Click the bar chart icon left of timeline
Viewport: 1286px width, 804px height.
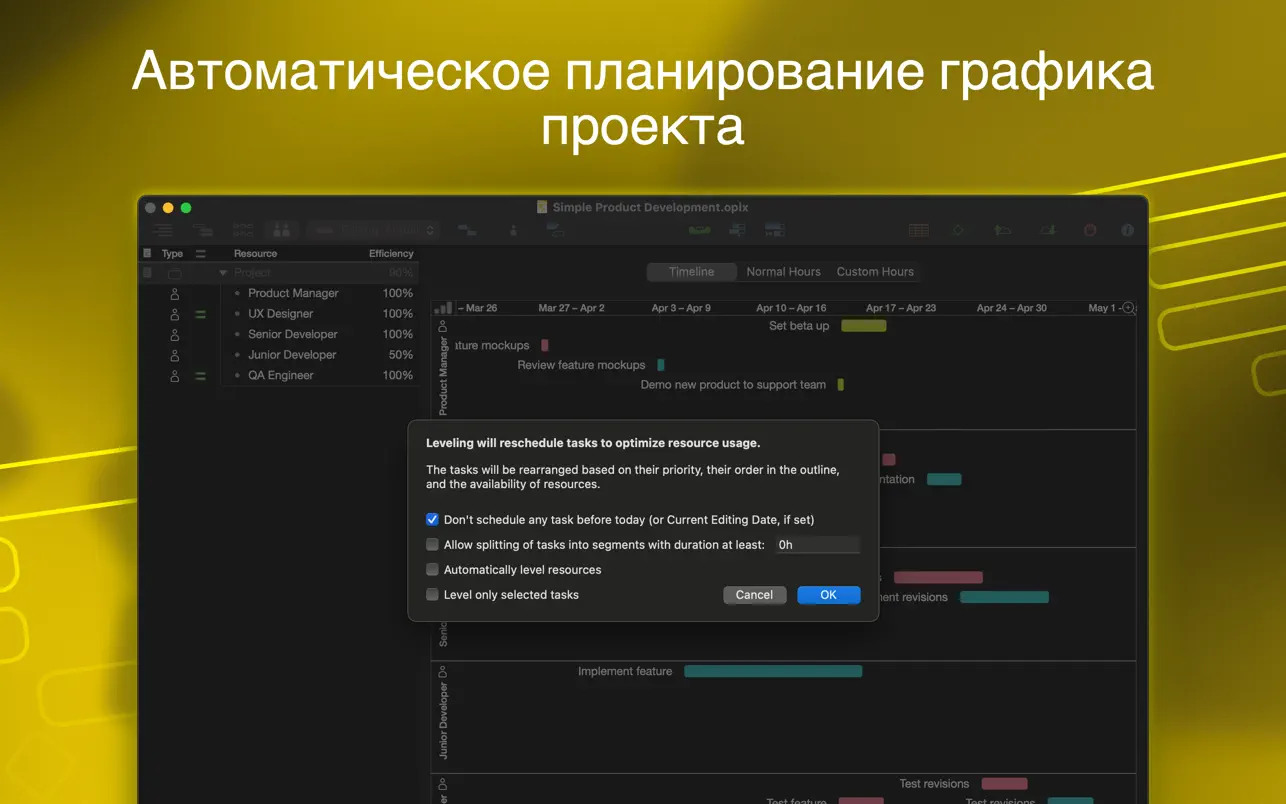444,308
